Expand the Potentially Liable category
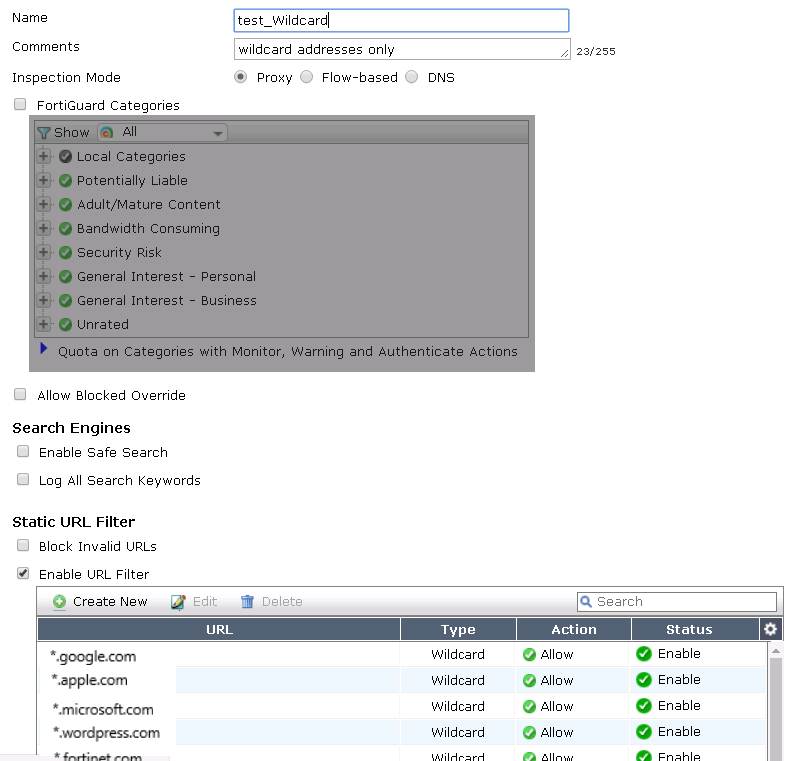The image size is (809, 761). coord(43,181)
